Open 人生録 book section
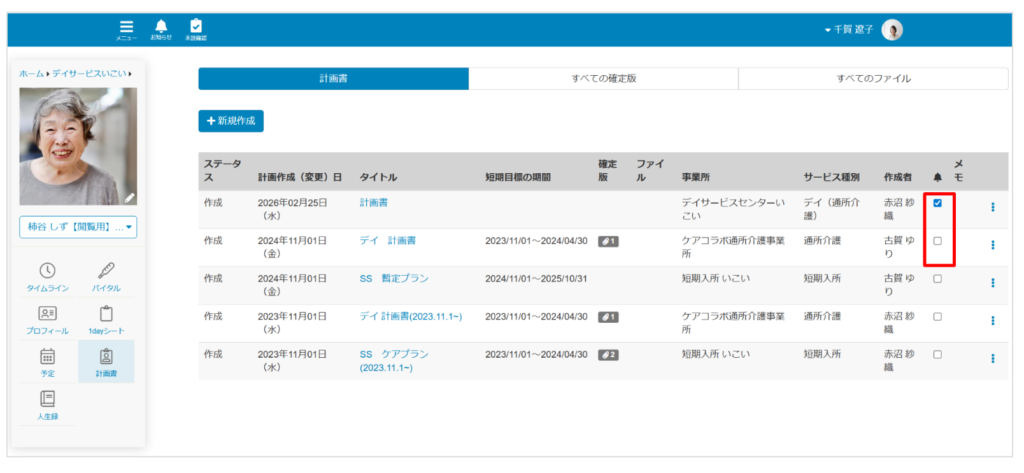 (48, 405)
